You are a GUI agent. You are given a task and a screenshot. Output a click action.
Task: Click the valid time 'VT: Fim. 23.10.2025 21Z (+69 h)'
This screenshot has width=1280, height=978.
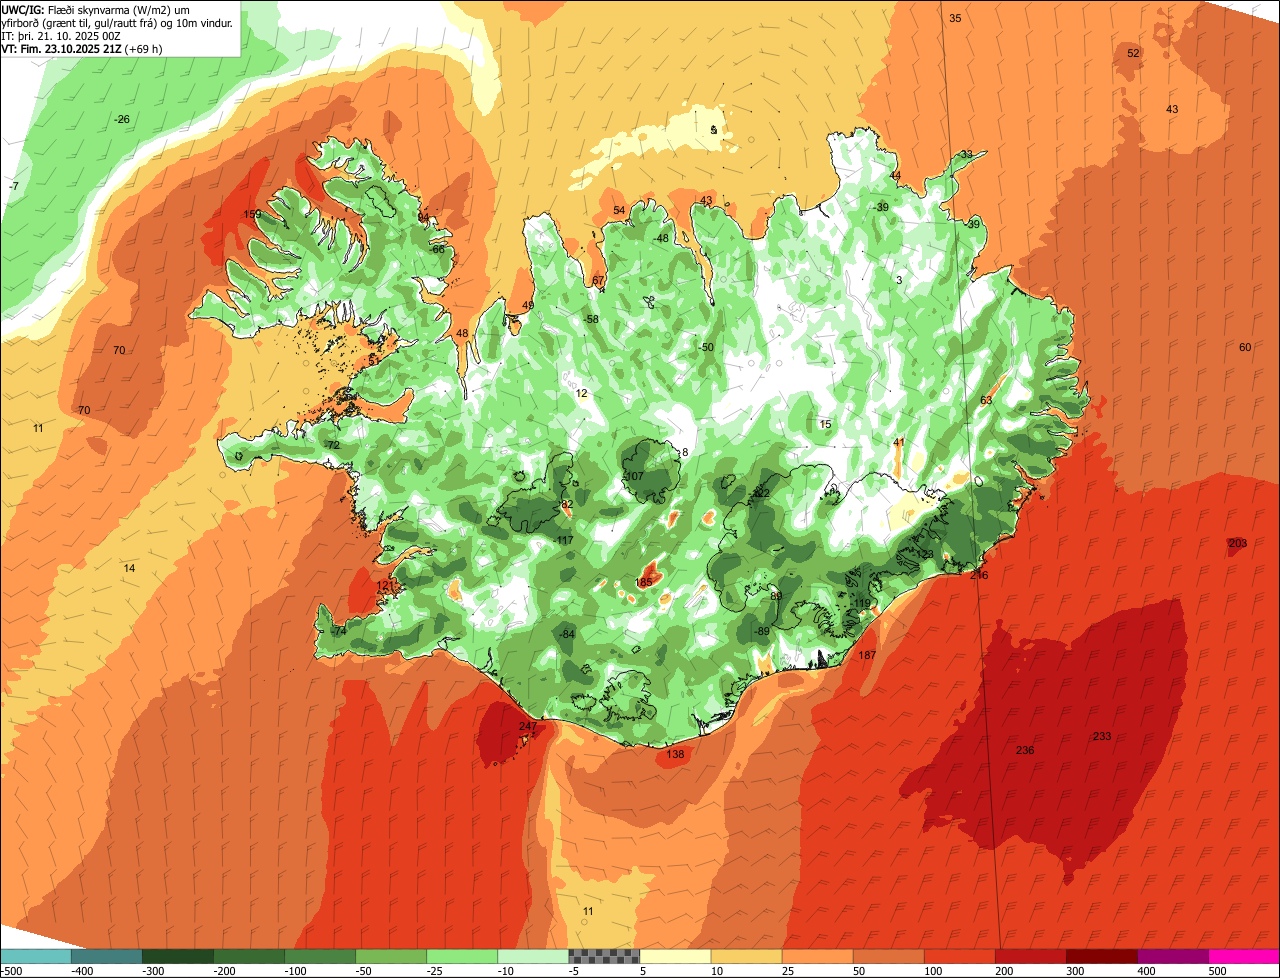pos(82,48)
